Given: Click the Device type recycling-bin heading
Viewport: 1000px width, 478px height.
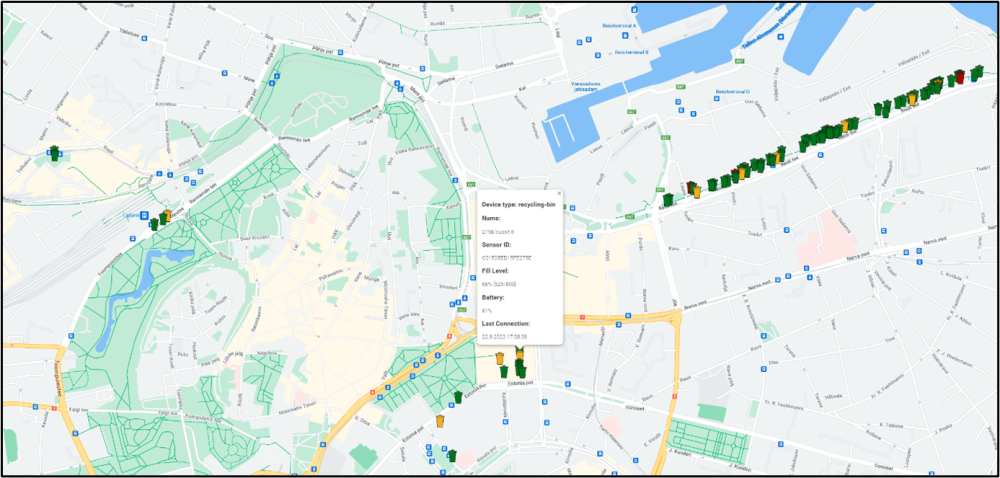Looking at the screenshot, I should click(517, 203).
